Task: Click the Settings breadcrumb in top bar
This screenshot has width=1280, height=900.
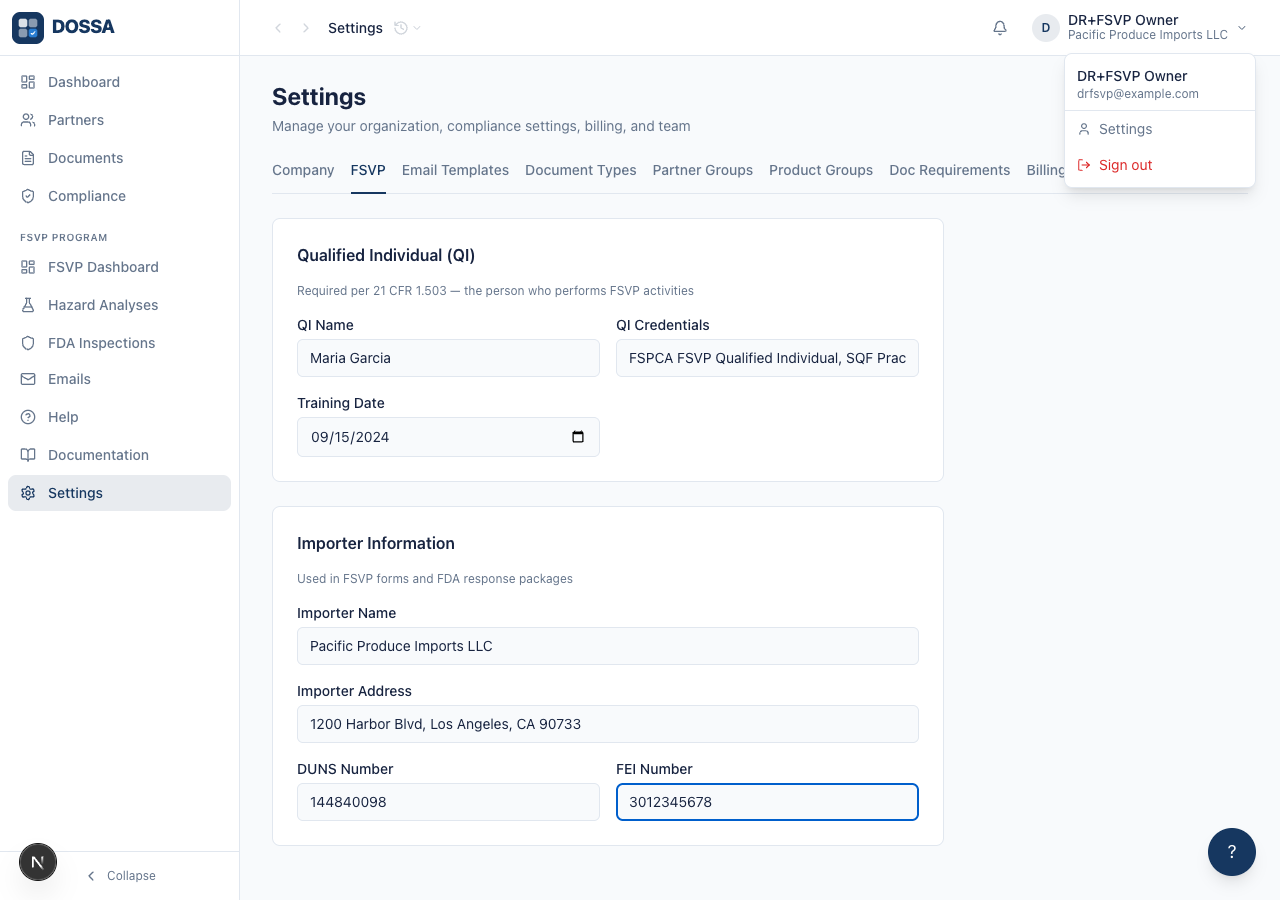Action: (x=355, y=28)
